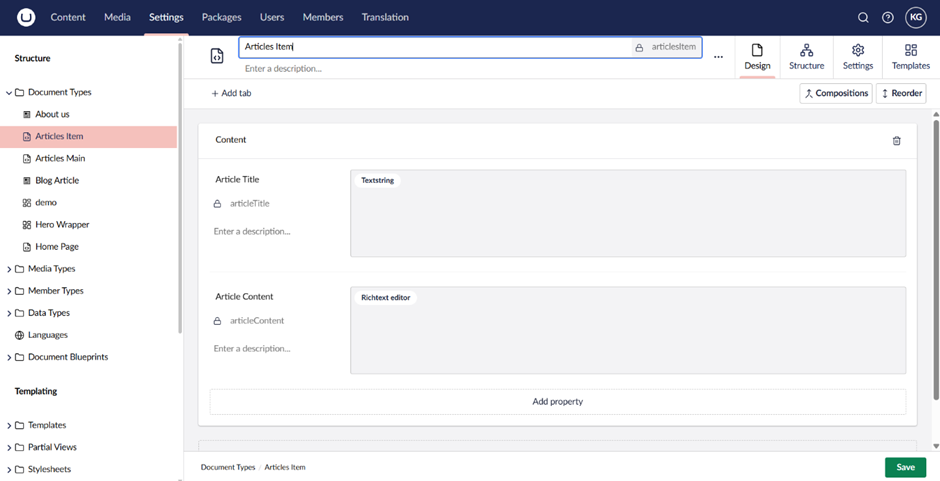Click the left sidebar vertical scrollbar
The image size is (940, 481).
(x=180, y=187)
